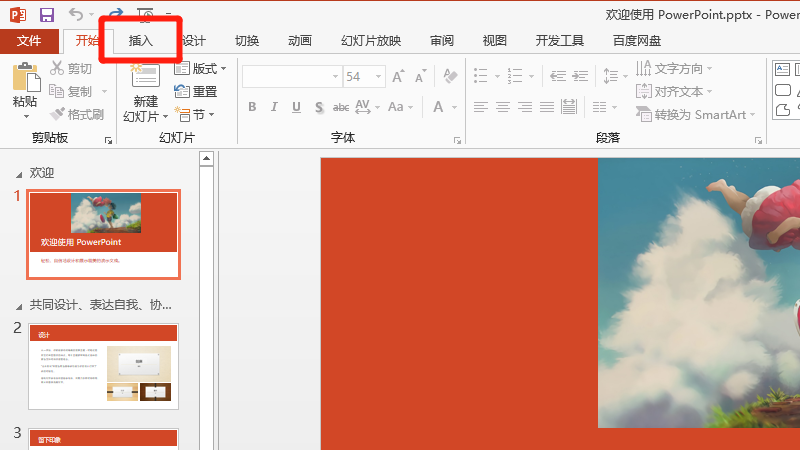800x450 pixels.
Task: Click the New Slide (新建幻灯片) icon
Action: [145, 77]
